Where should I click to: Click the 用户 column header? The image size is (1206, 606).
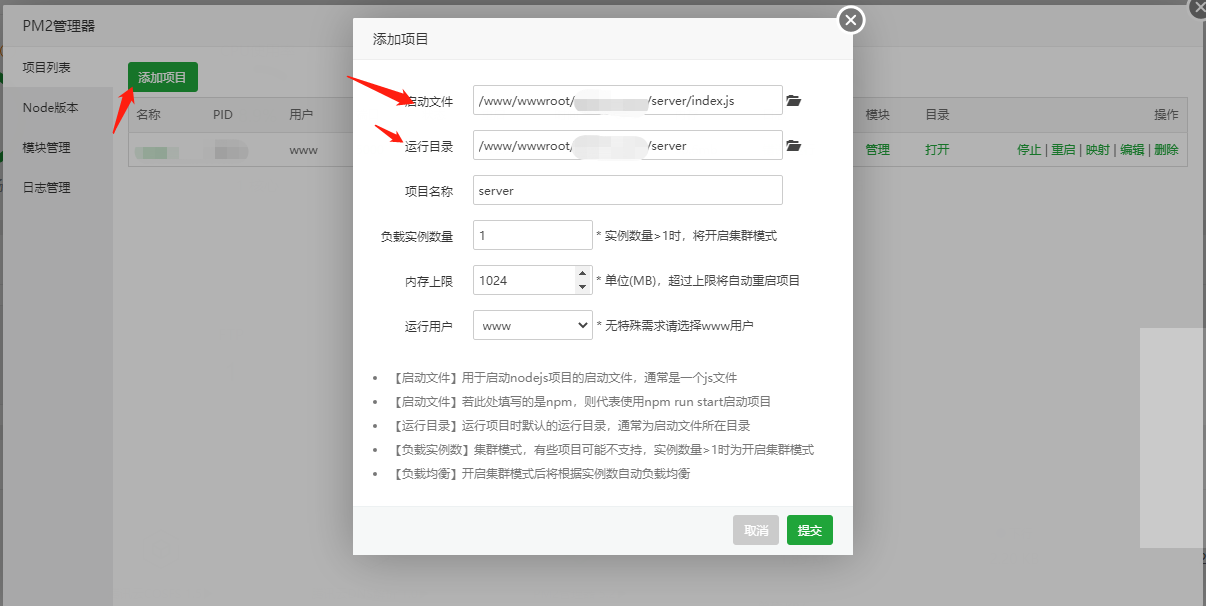(x=302, y=115)
